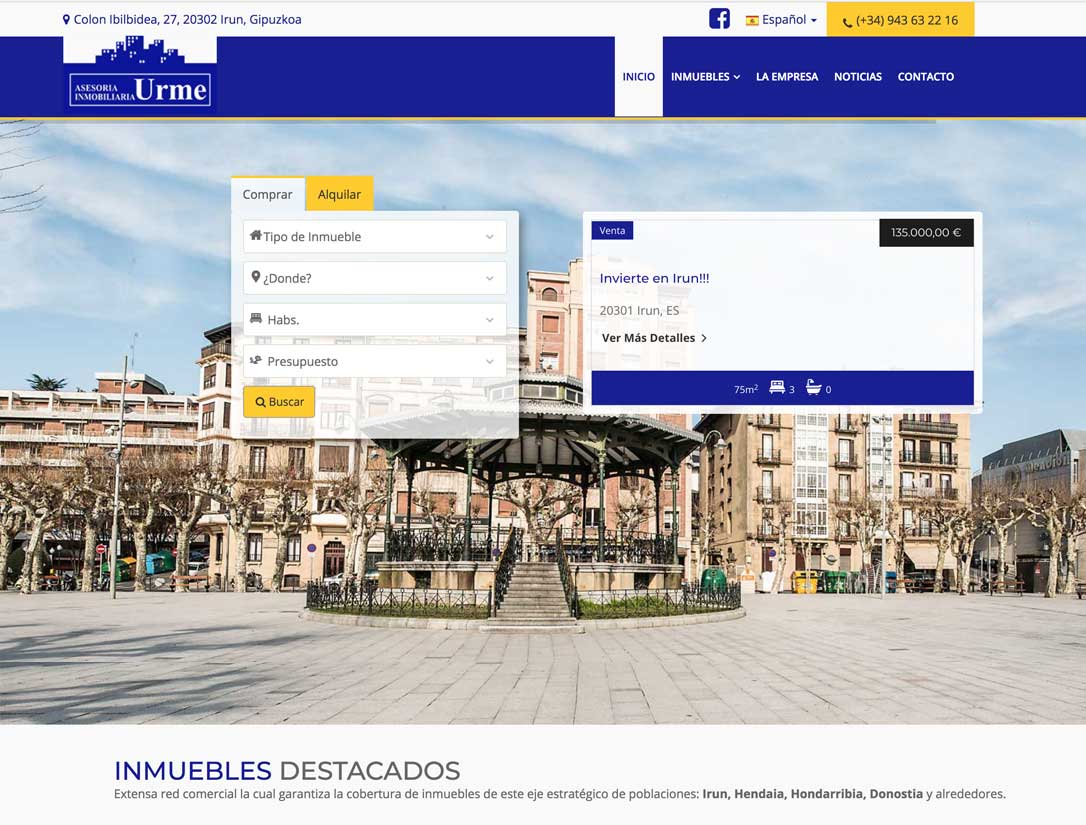
Task: Click the Facebook icon
Action: pyautogui.click(x=719, y=18)
